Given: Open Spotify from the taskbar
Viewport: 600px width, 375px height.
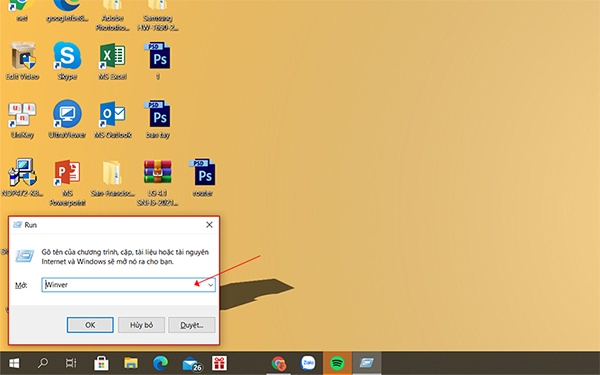Looking at the screenshot, I should coord(337,363).
